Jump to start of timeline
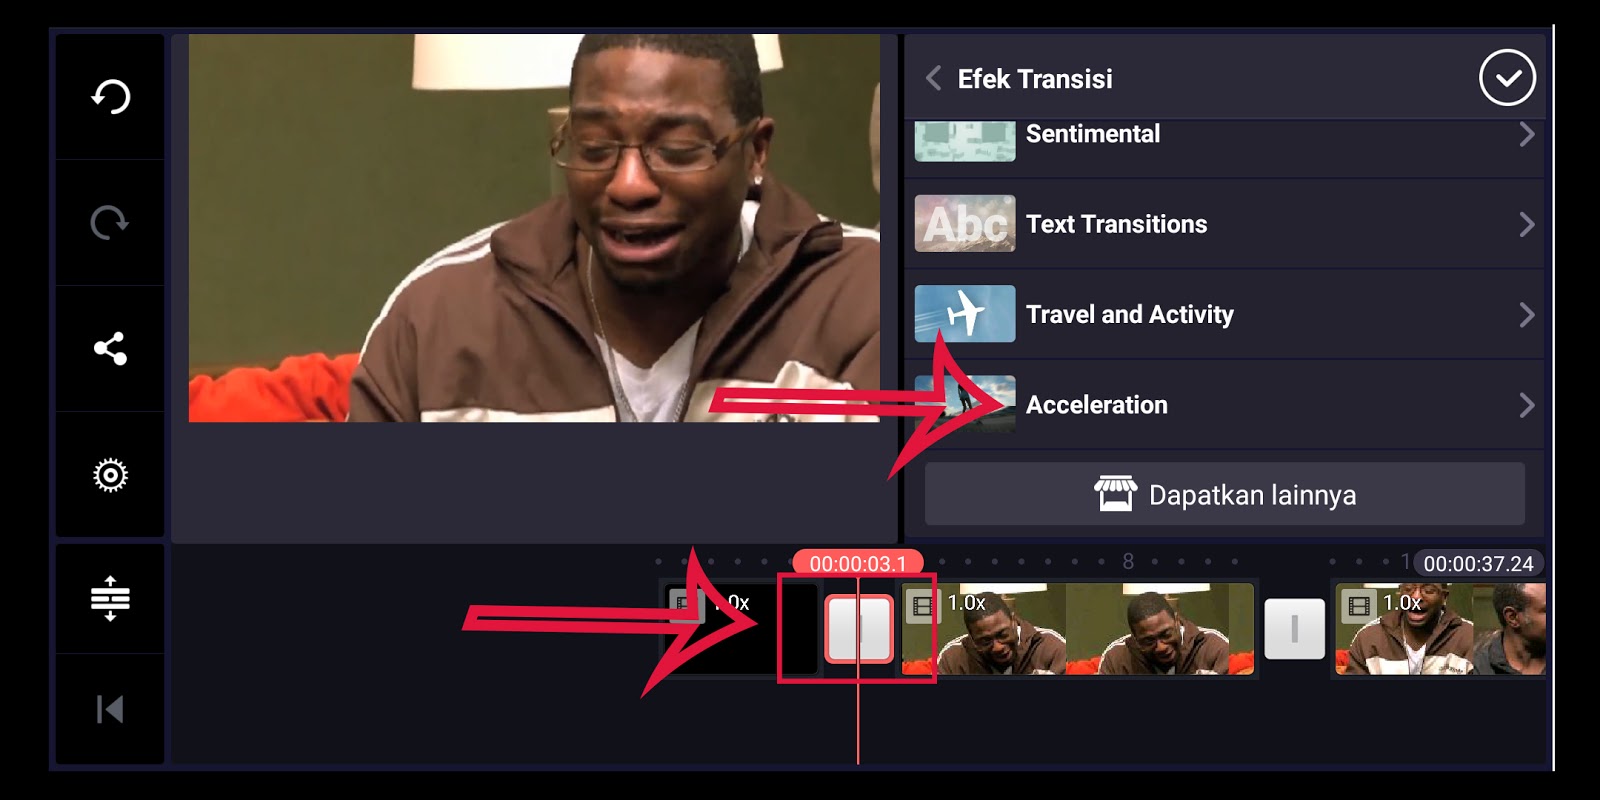1600x800 pixels. 110,710
